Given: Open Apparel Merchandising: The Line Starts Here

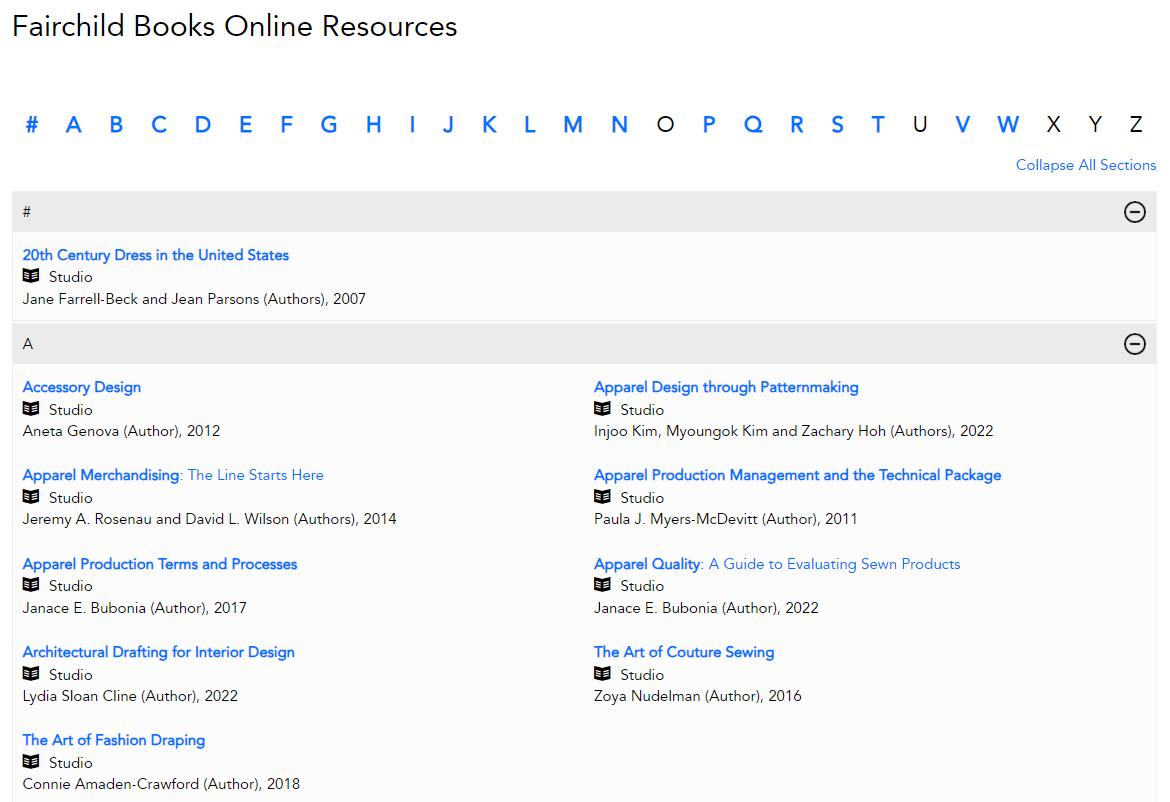Looking at the screenshot, I should [x=173, y=475].
